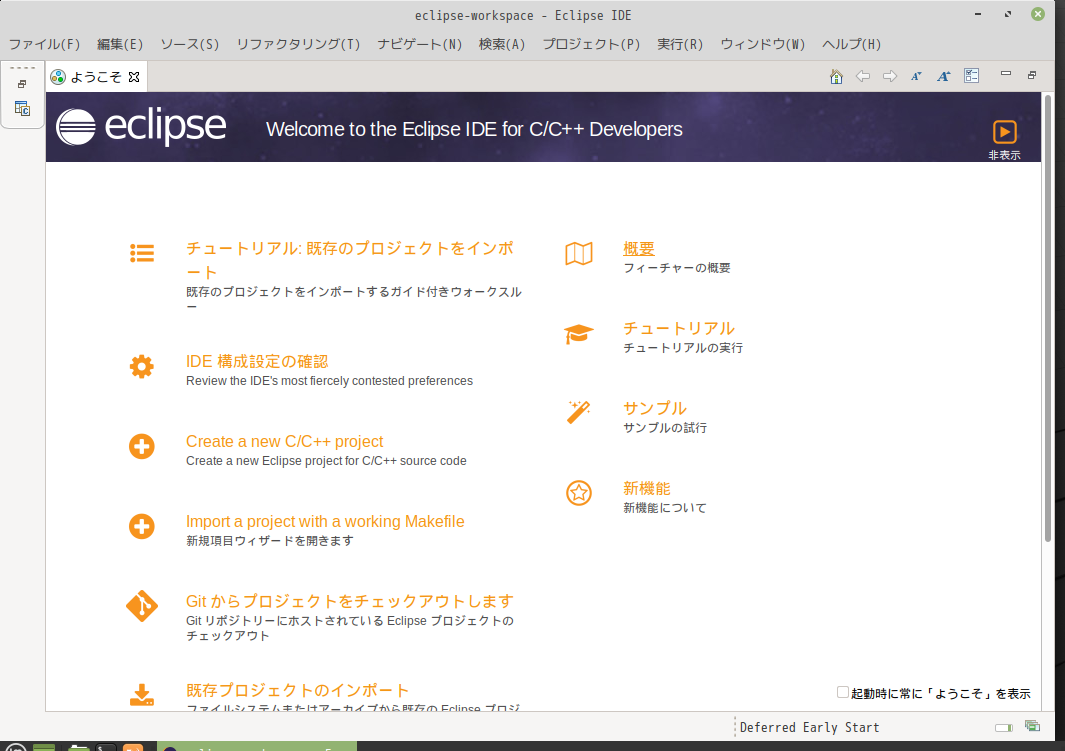
Task: Open the ヘルプ(H) menu
Action: coord(851,44)
